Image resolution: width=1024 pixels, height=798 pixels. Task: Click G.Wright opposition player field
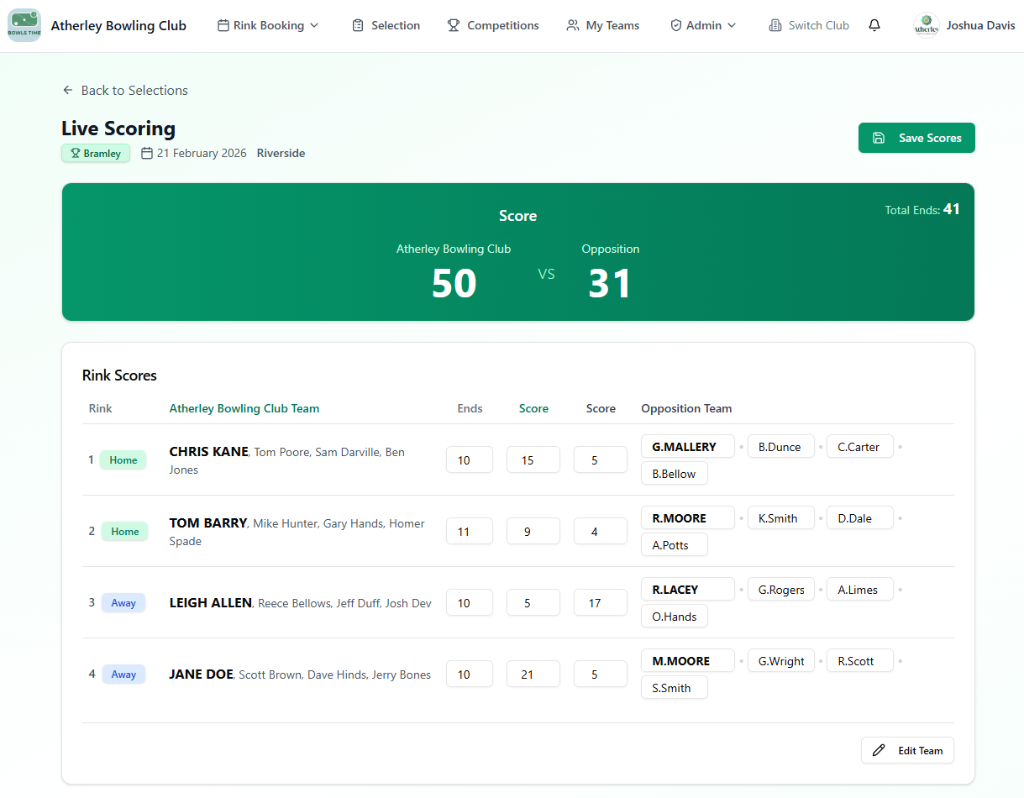[781, 661]
